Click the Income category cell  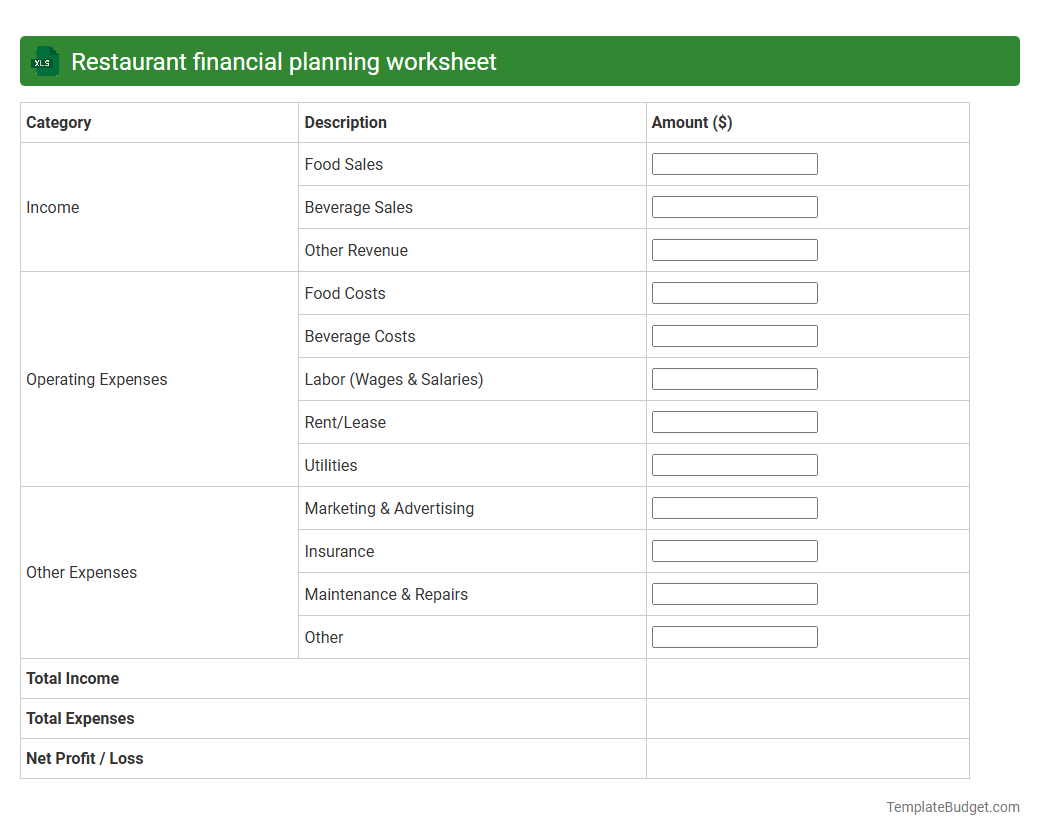[x=52, y=207]
